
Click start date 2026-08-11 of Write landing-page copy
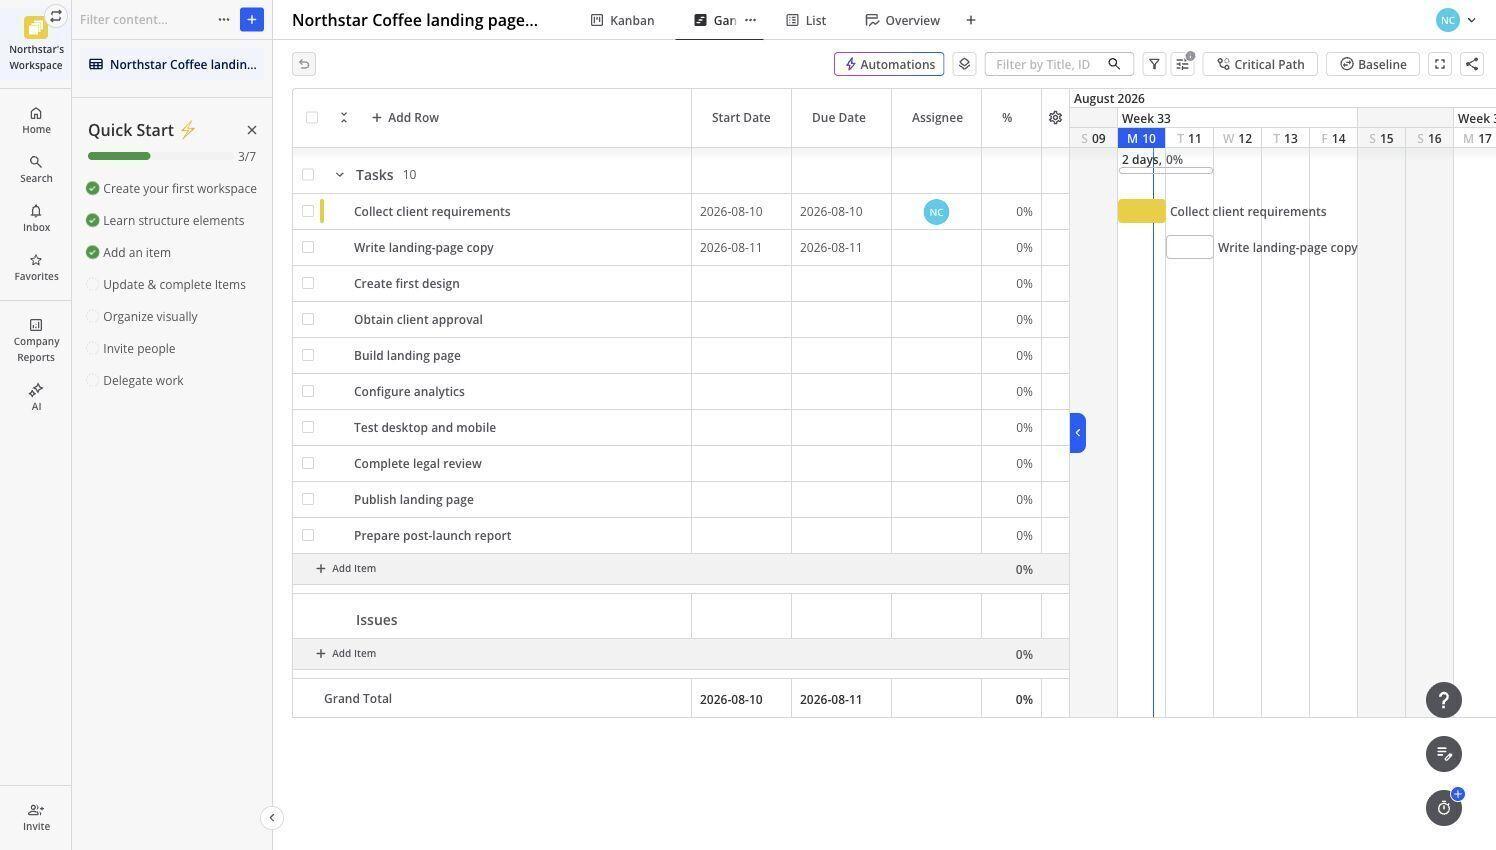(731, 247)
